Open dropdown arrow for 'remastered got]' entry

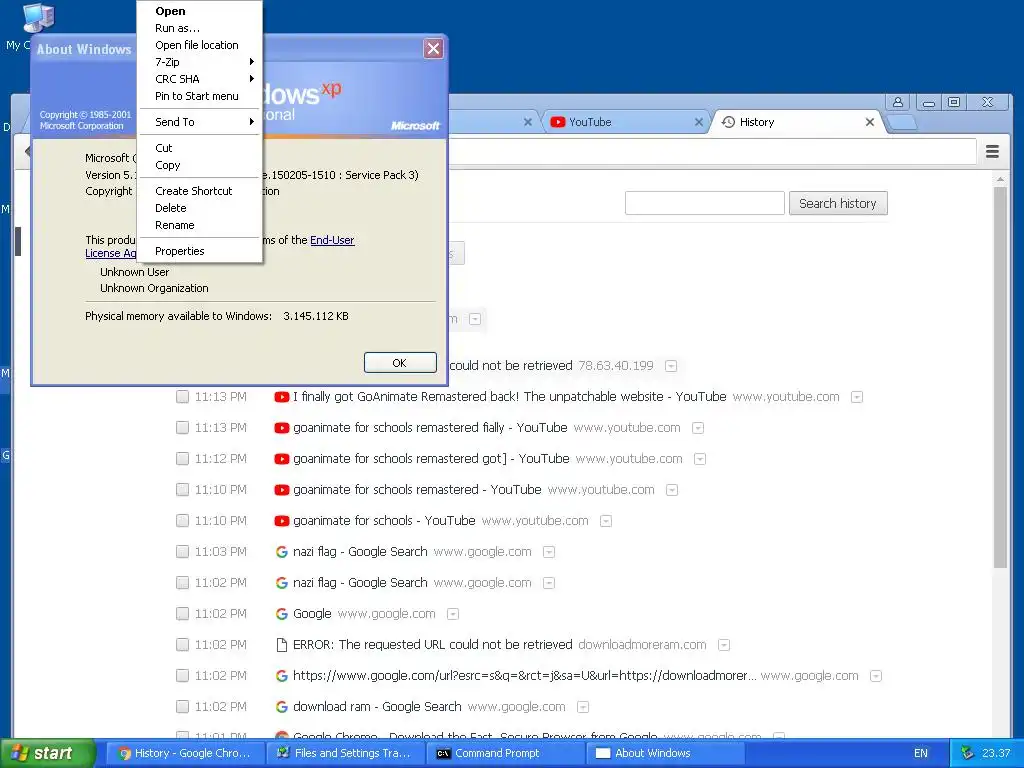point(700,459)
